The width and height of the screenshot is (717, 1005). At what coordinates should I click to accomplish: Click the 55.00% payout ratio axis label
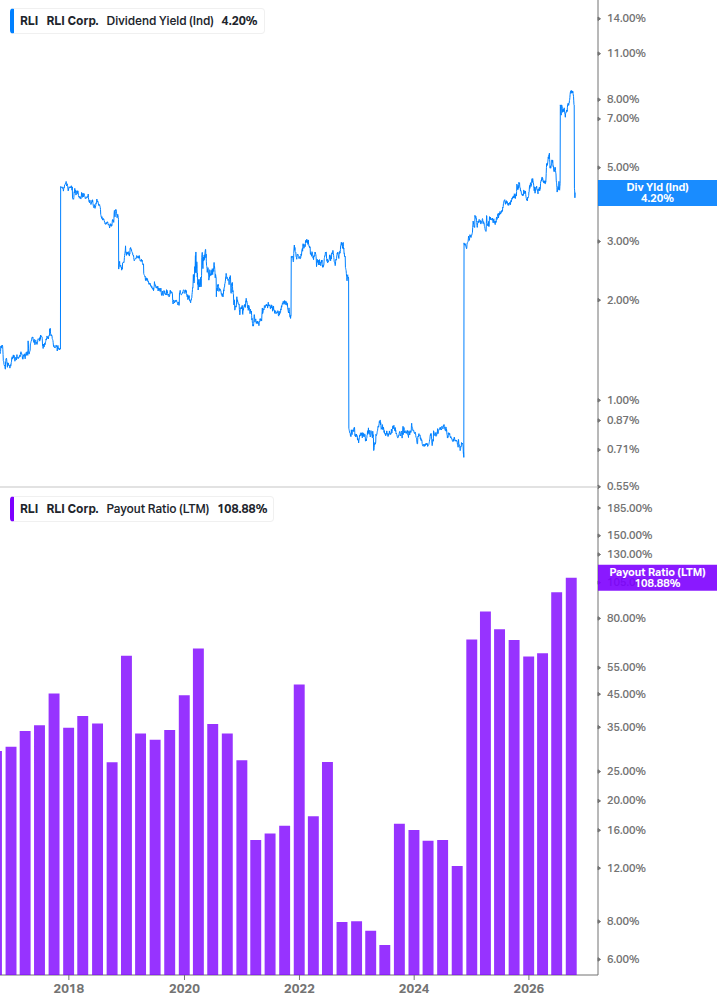tap(626, 667)
